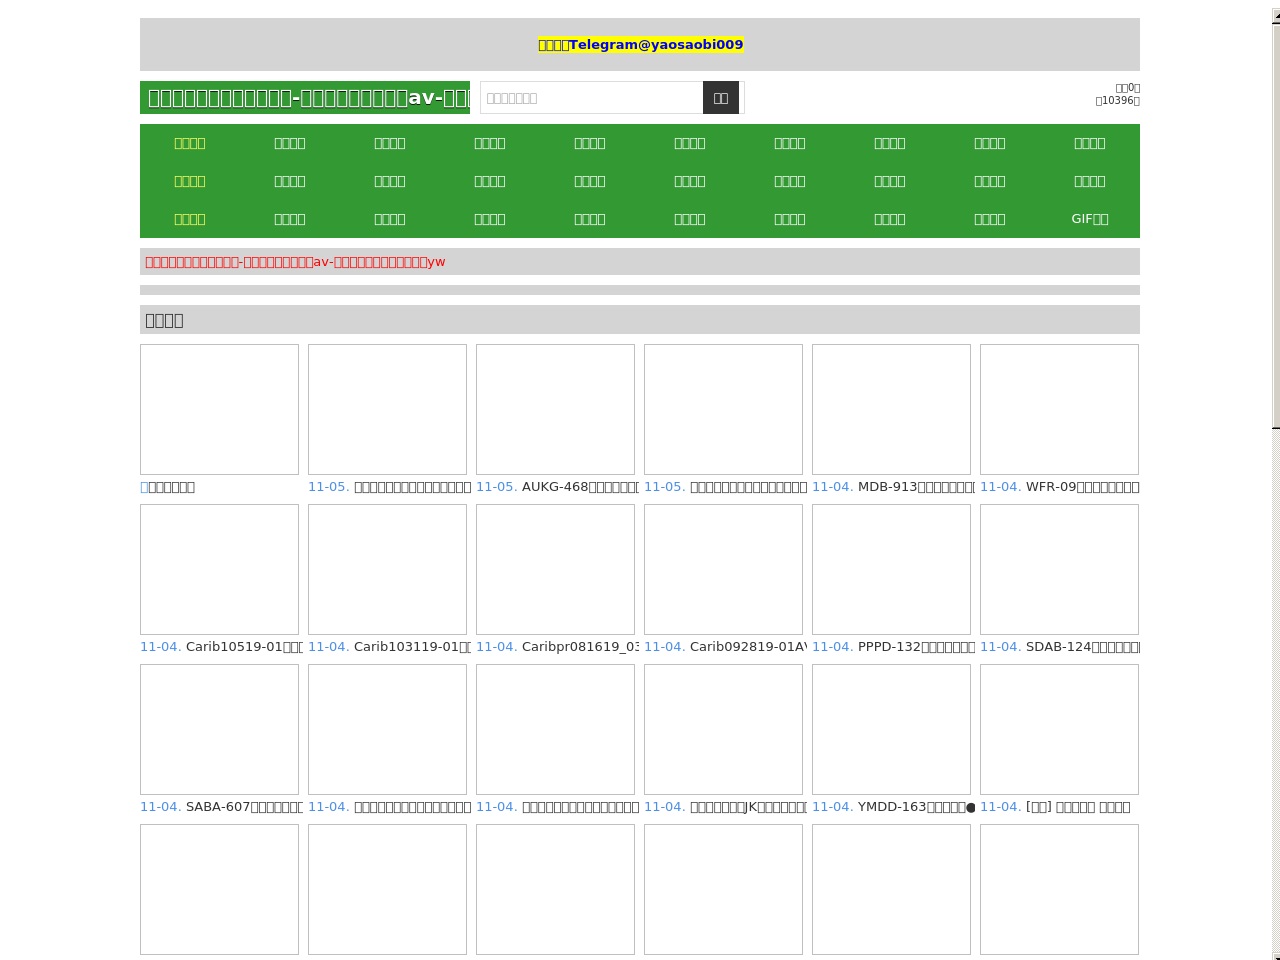Click the thumbnail above AUKG-468

pyautogui.click(x=555, y=409)
